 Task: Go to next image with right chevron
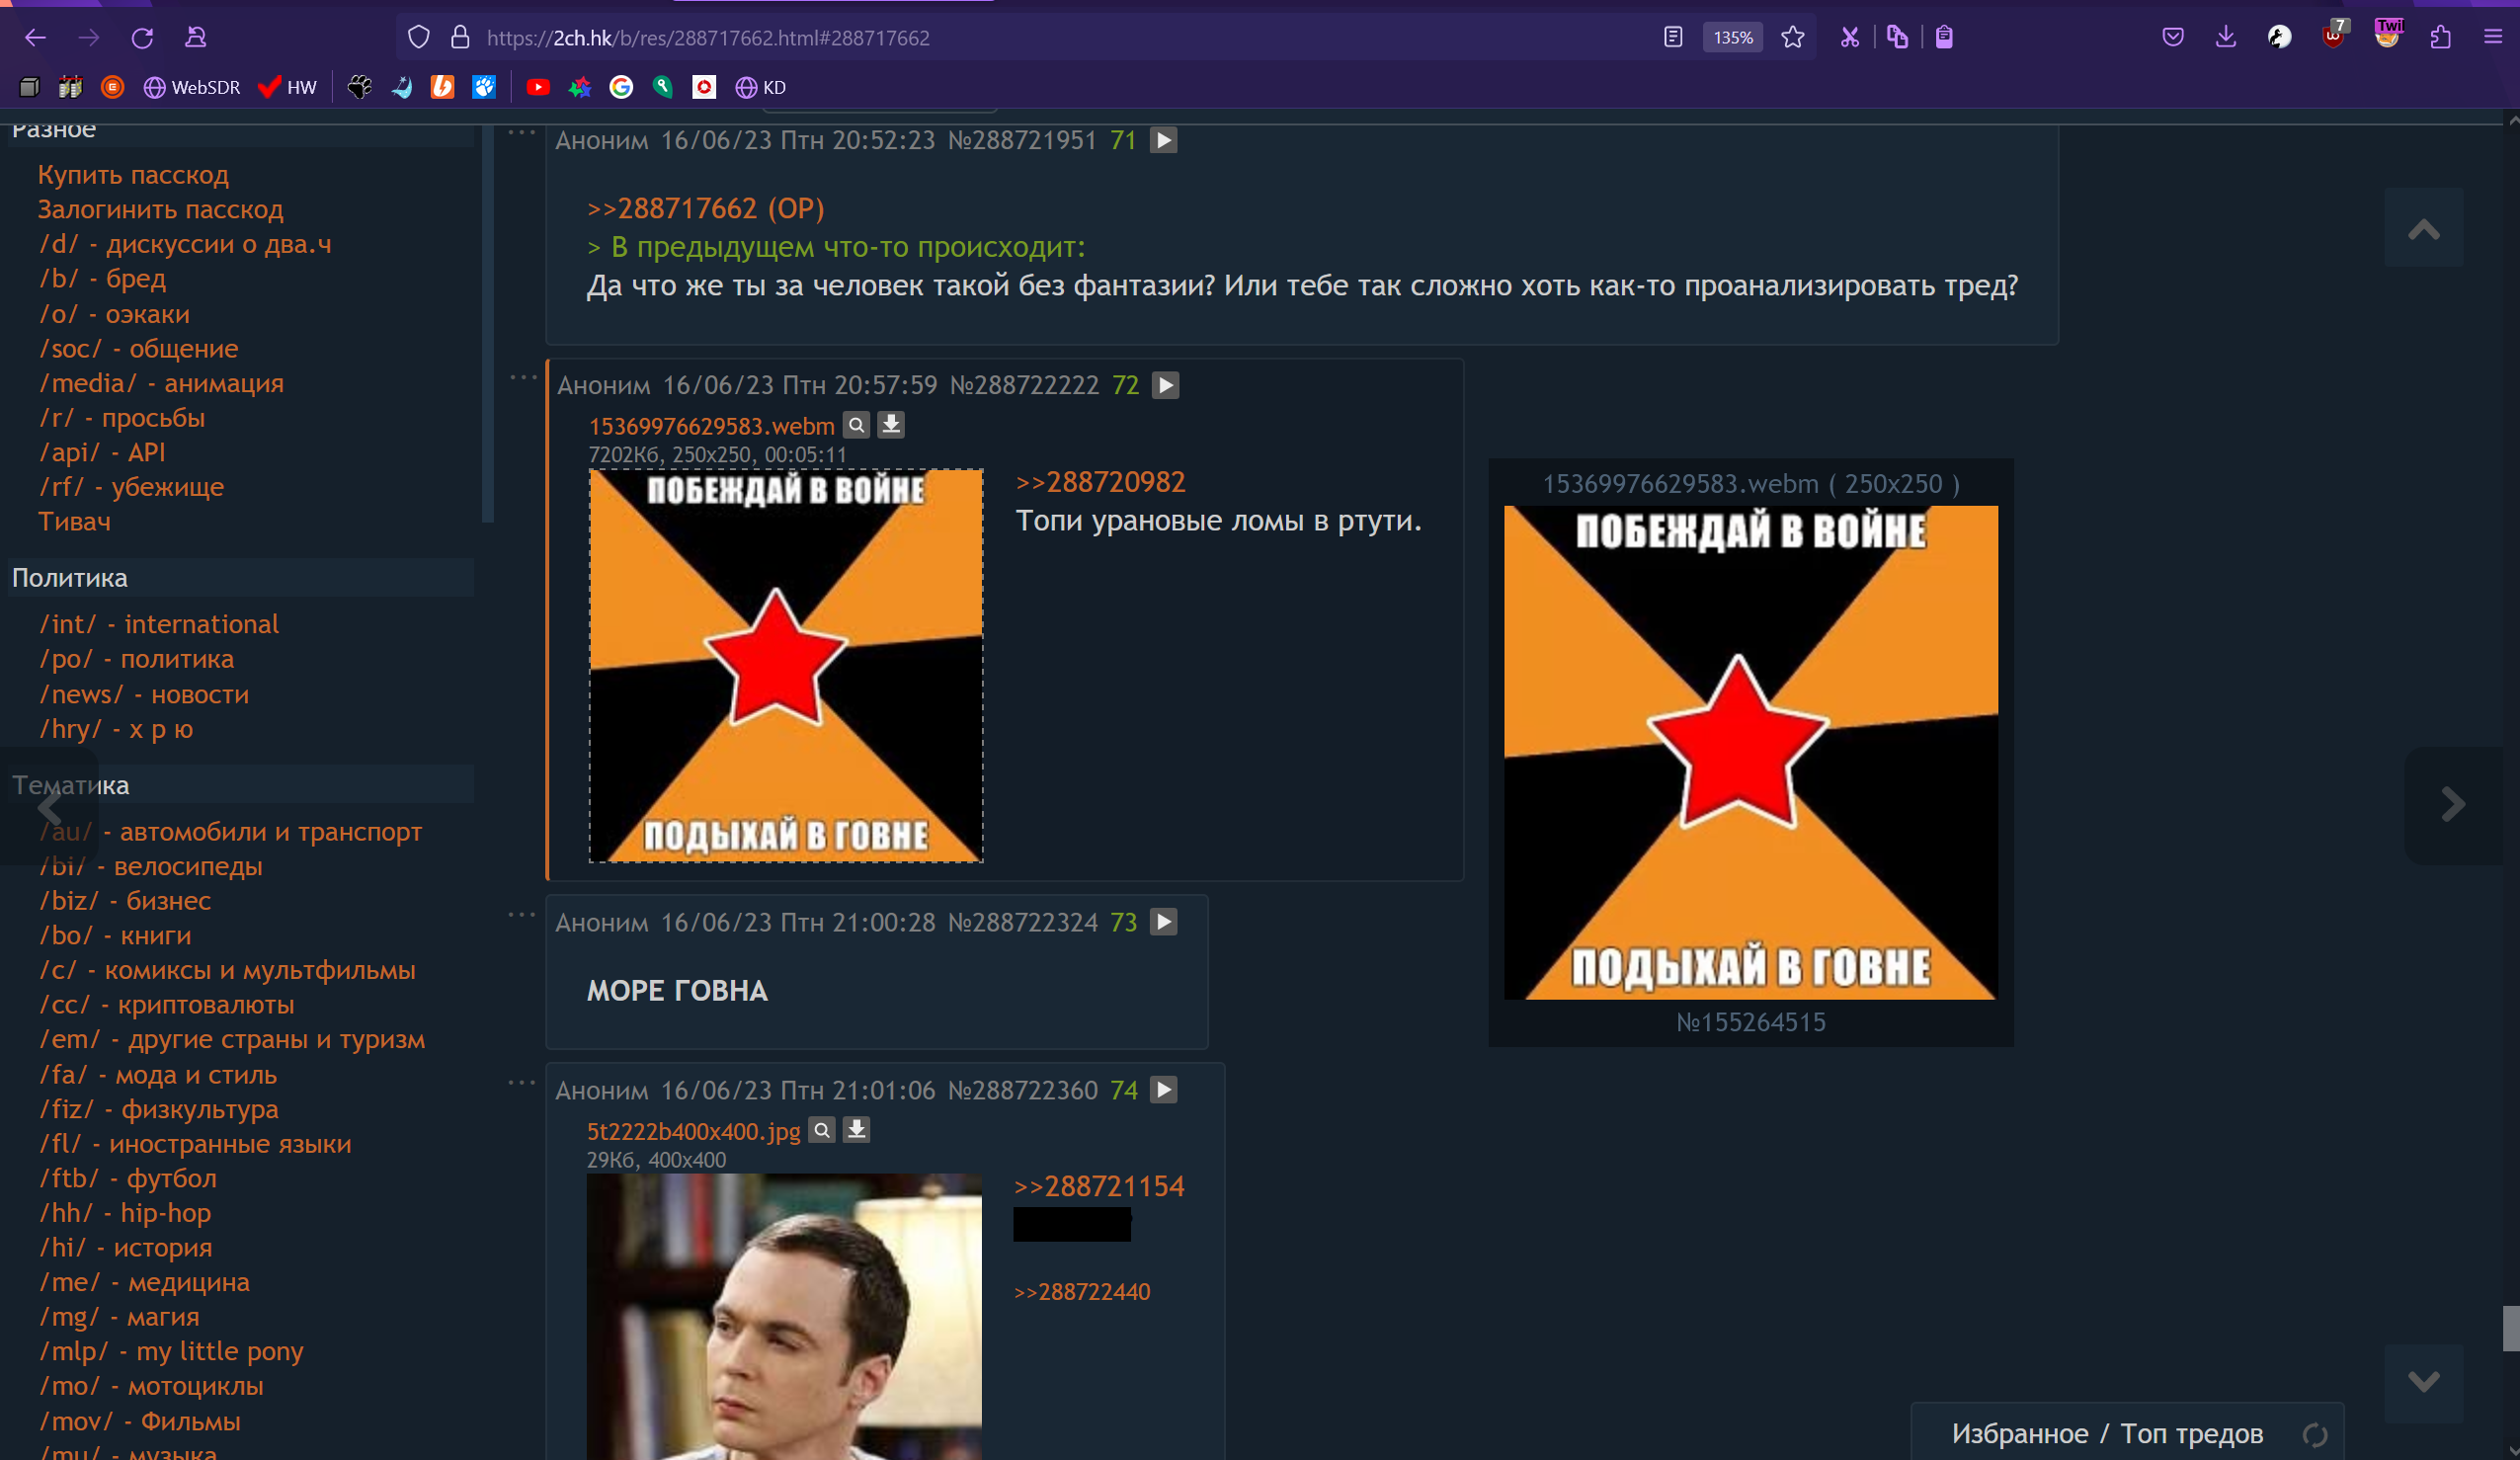2453,804
